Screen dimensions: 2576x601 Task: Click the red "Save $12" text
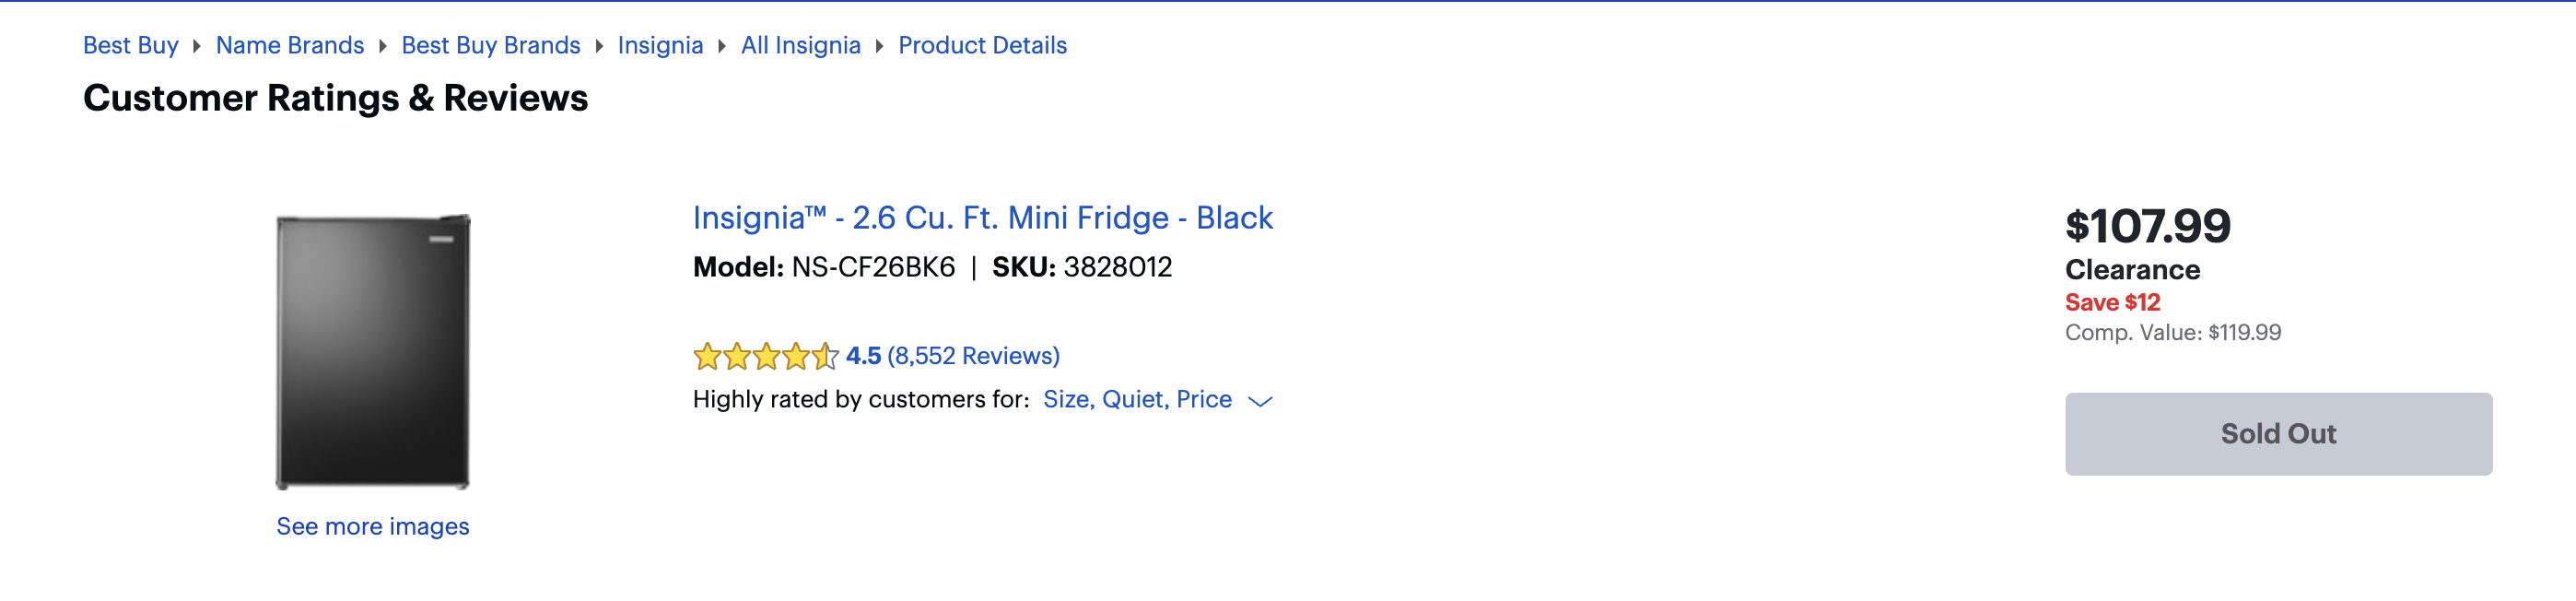coord(2112,302)
